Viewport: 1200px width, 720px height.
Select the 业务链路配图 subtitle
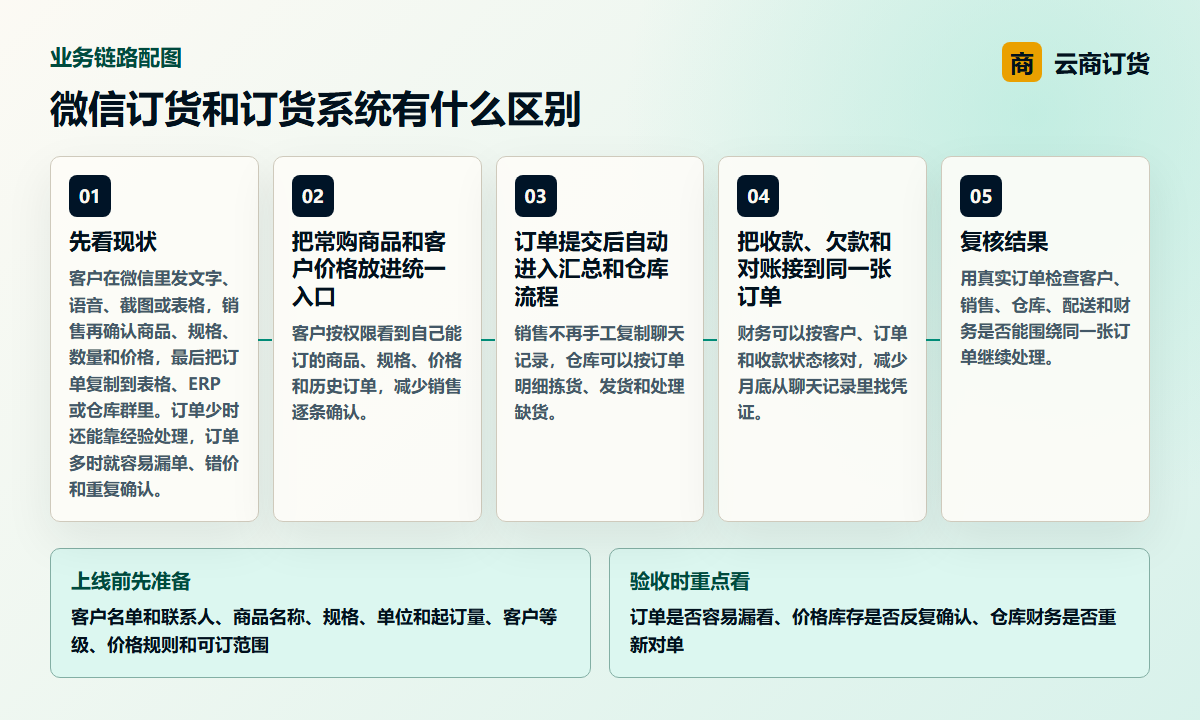[x=116, y=58]
